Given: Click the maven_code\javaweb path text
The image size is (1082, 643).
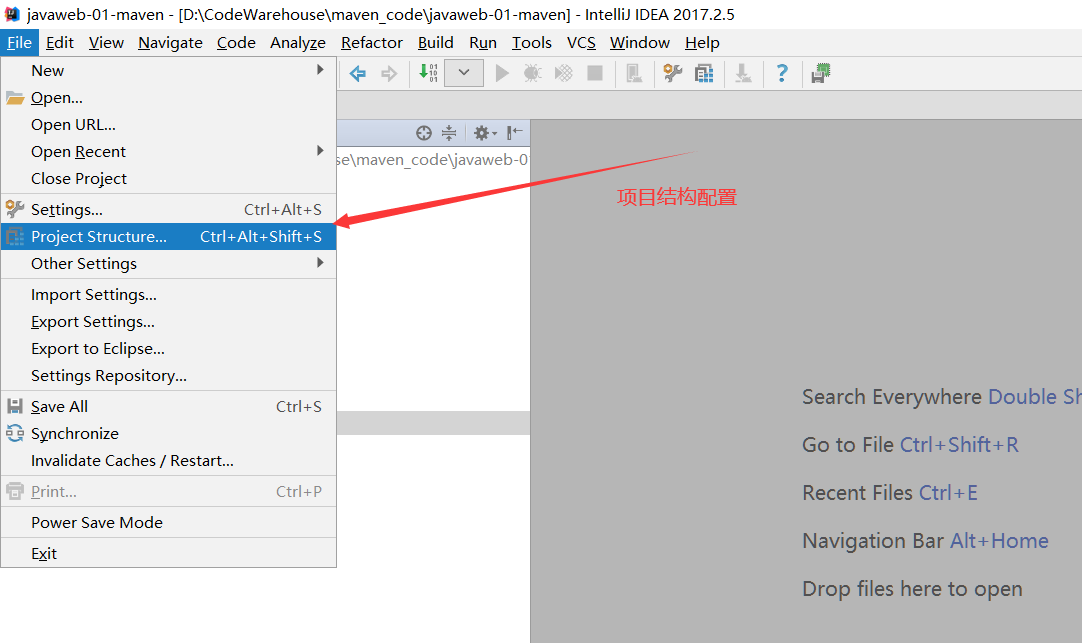Looking at the screenshot, I should [x=433, y=160].
